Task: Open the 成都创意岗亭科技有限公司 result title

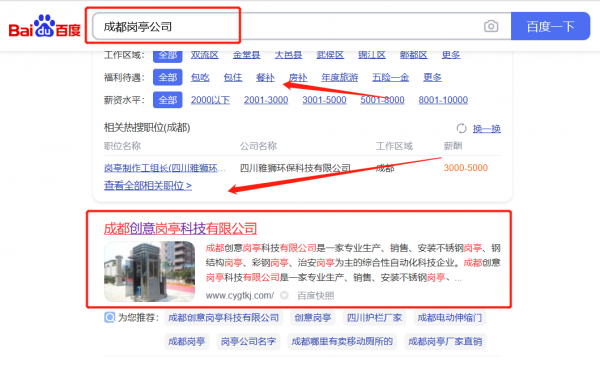Action: (180, 229)
